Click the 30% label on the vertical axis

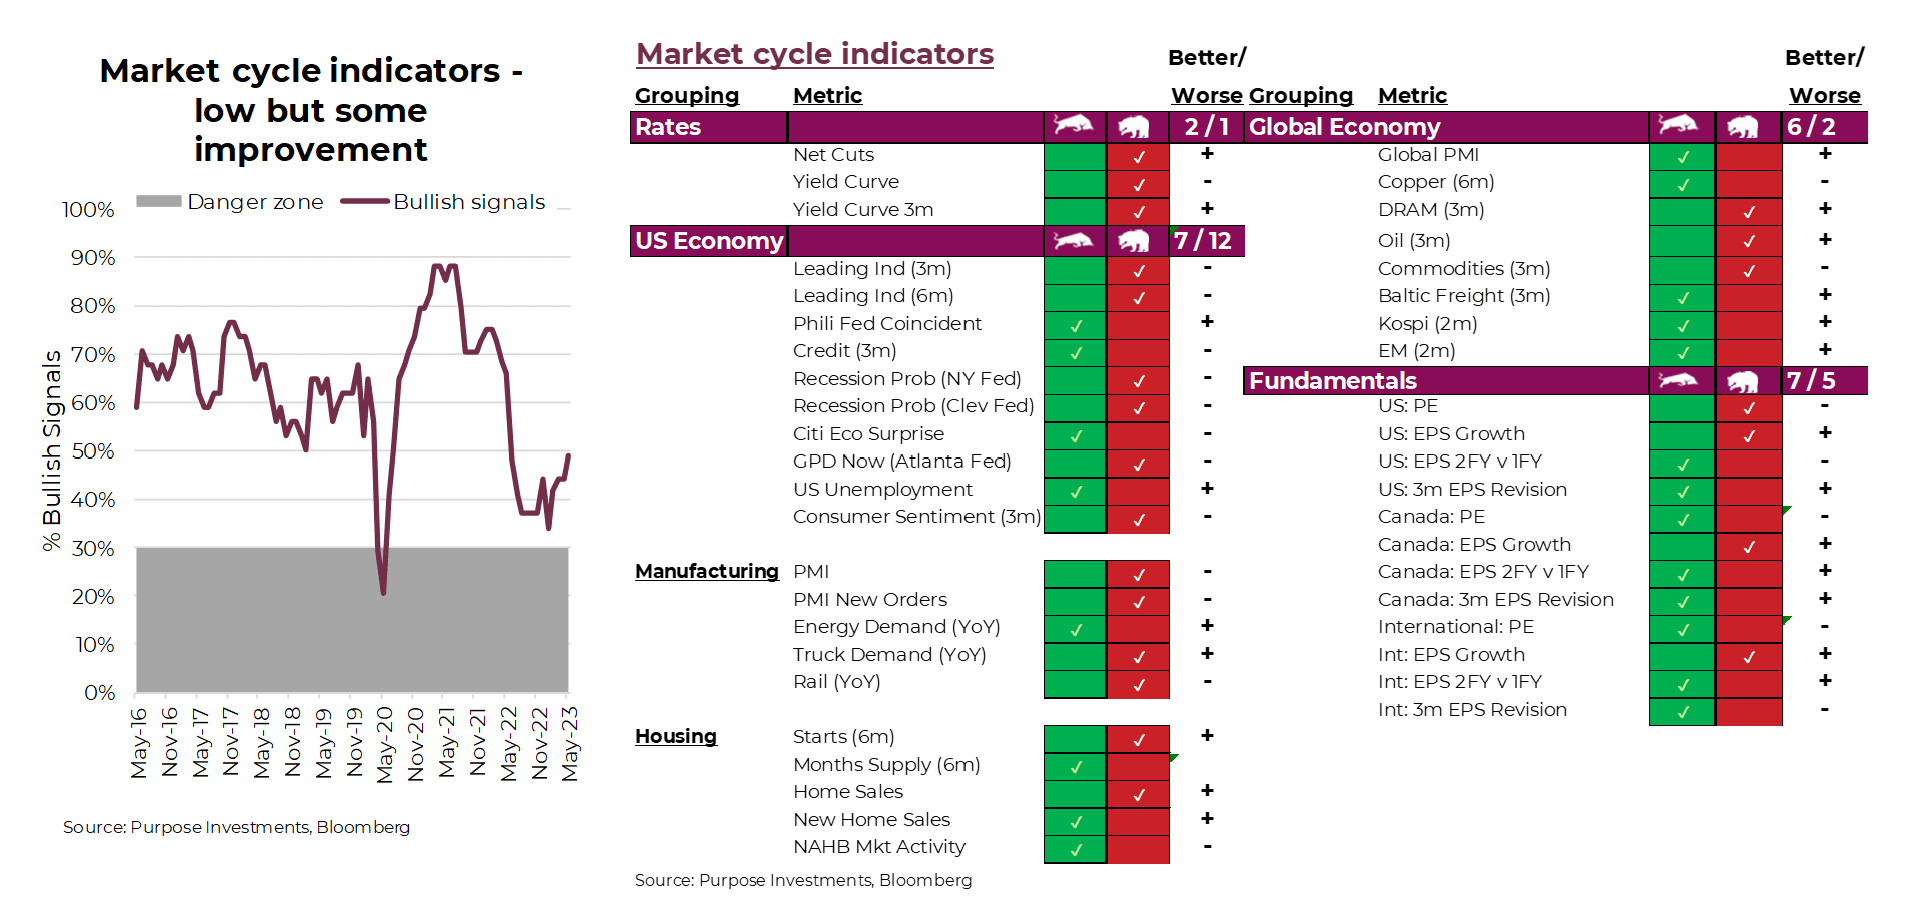pyautogui.click(x=93, y=549)
